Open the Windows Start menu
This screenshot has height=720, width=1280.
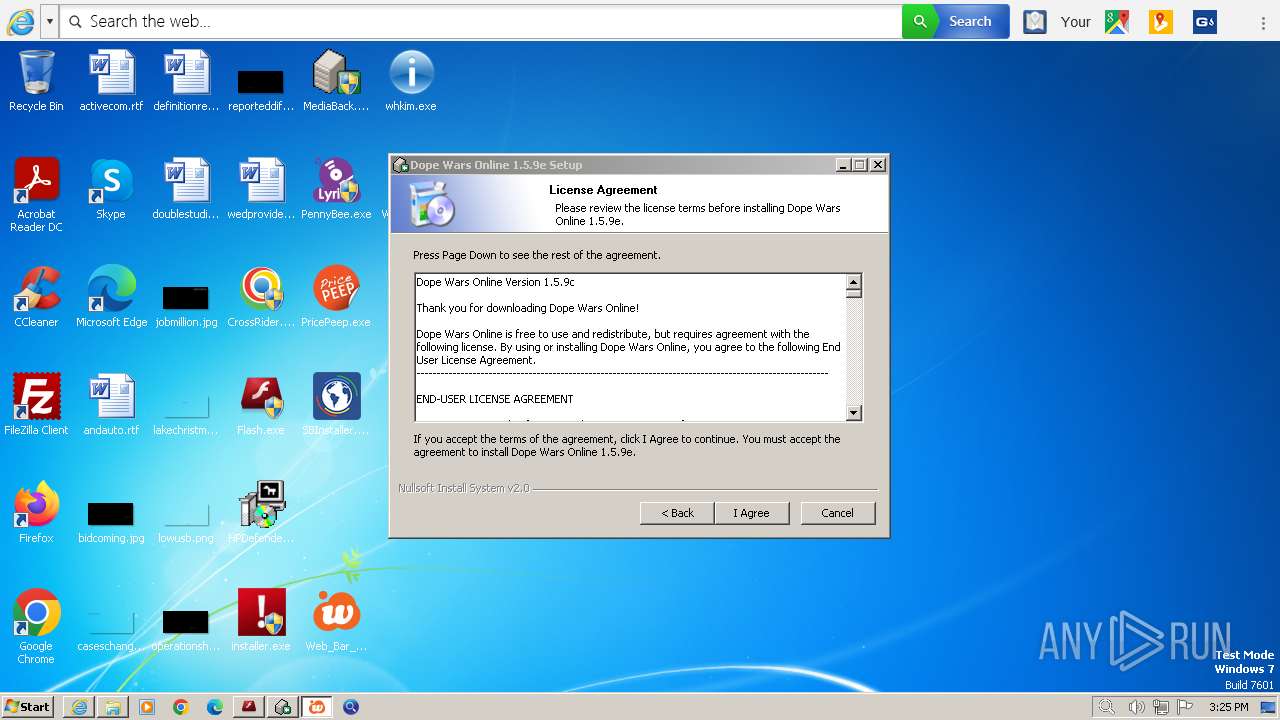[x=27, y=706]
